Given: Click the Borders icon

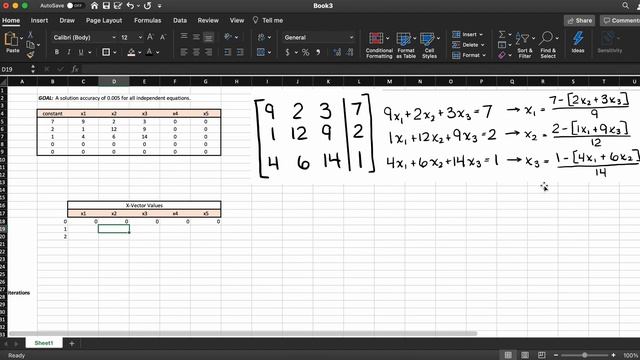Looking at the screenshot, I should click(x=106, y=52).
